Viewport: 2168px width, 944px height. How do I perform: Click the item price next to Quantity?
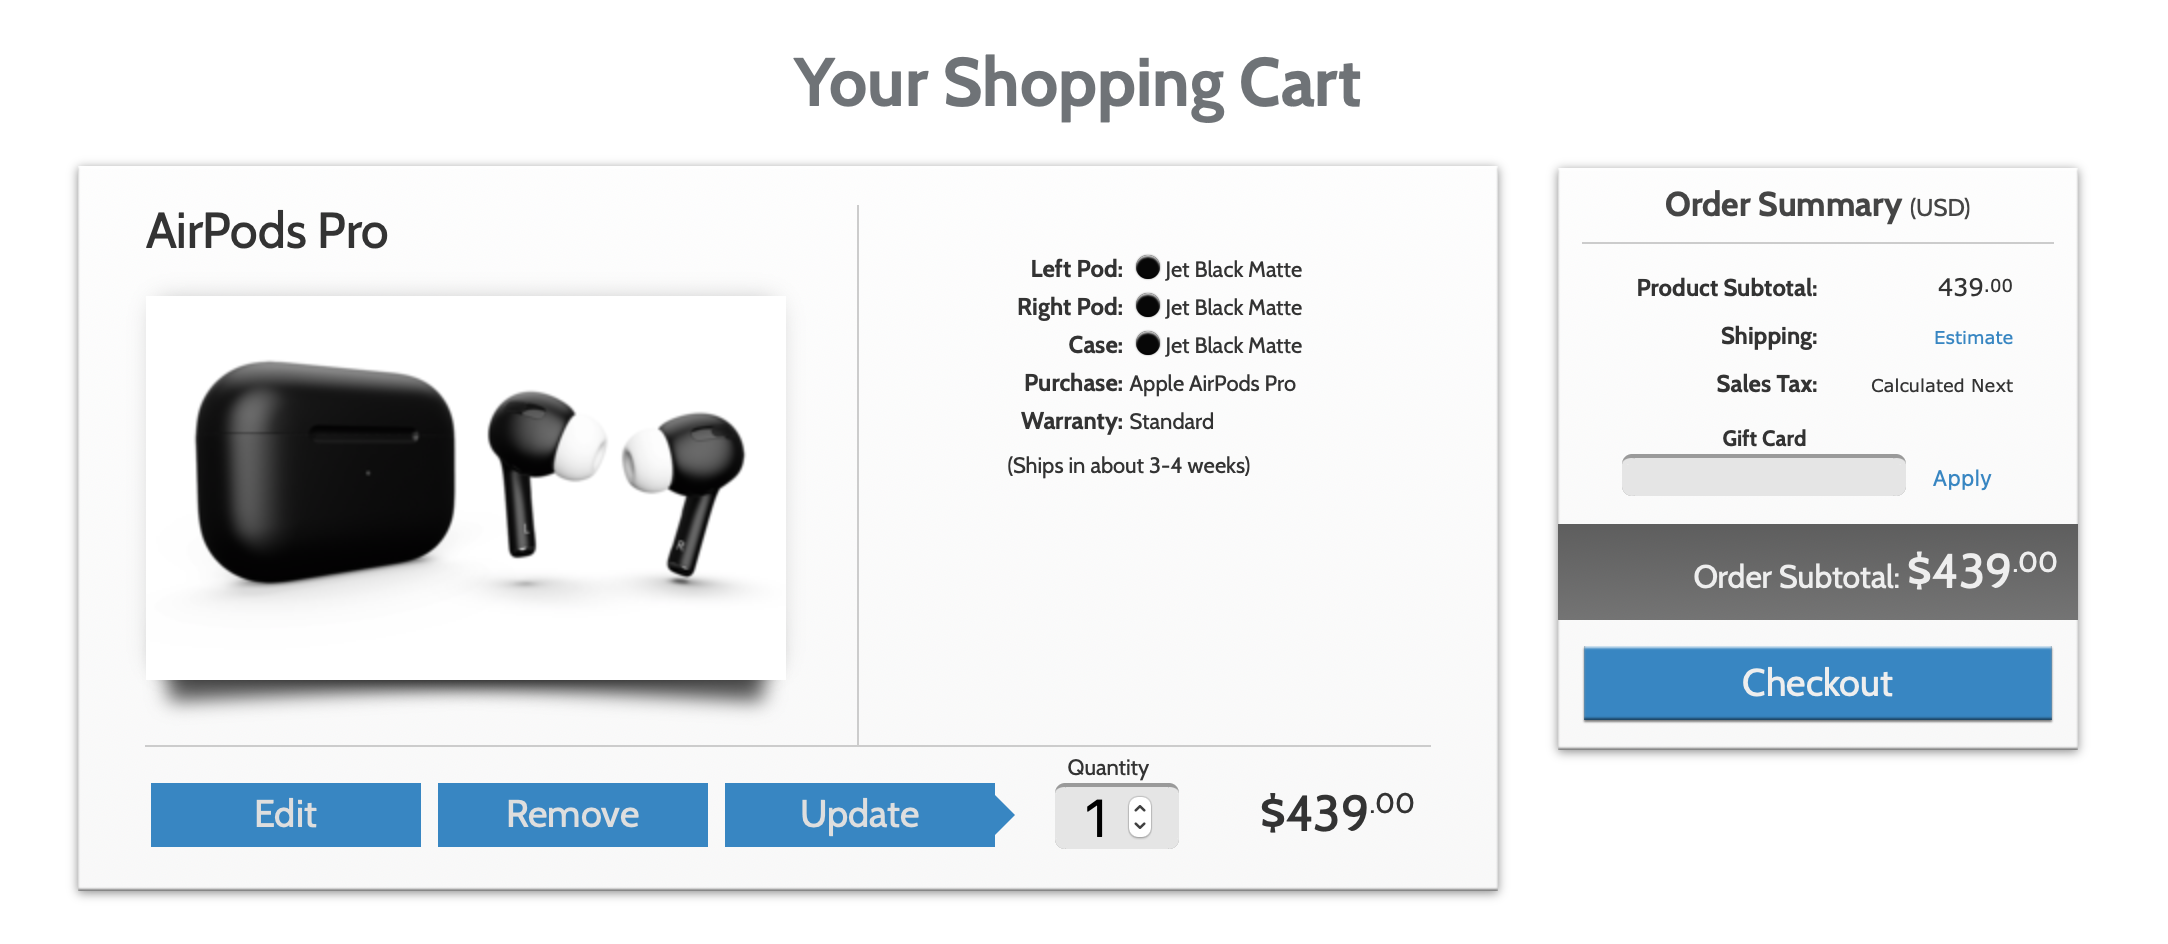1335,813
